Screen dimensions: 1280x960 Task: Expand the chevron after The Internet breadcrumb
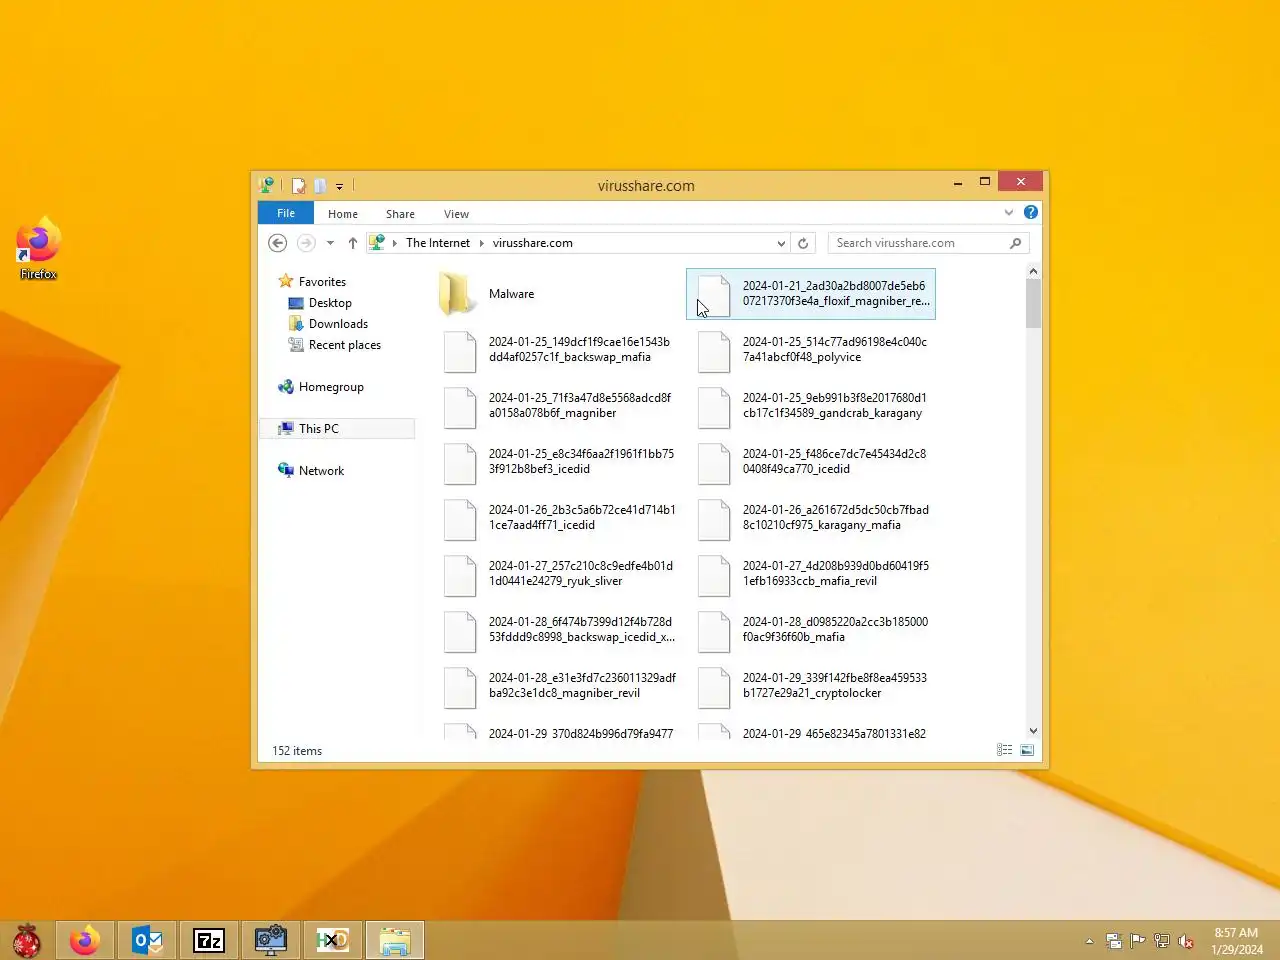pos(481,243)
